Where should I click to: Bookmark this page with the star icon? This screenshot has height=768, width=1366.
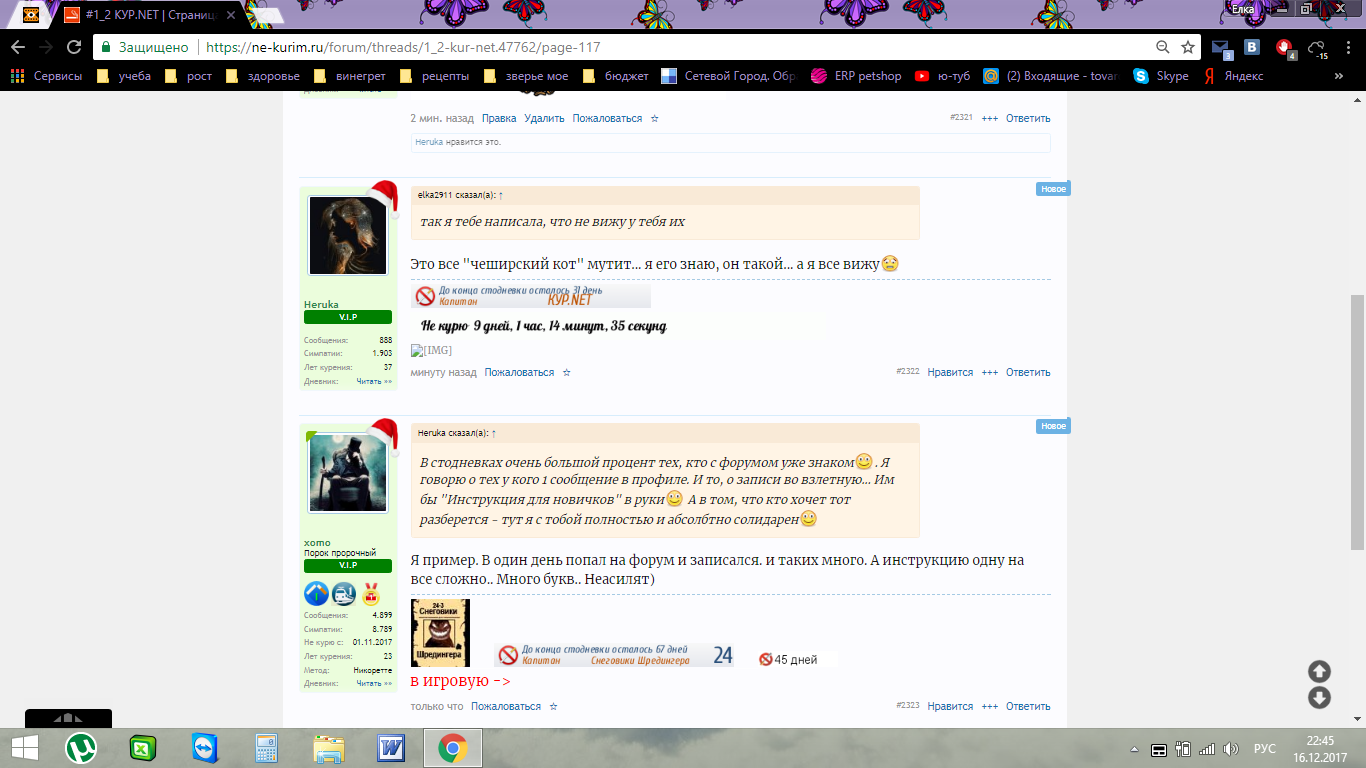click(1188, 47)
